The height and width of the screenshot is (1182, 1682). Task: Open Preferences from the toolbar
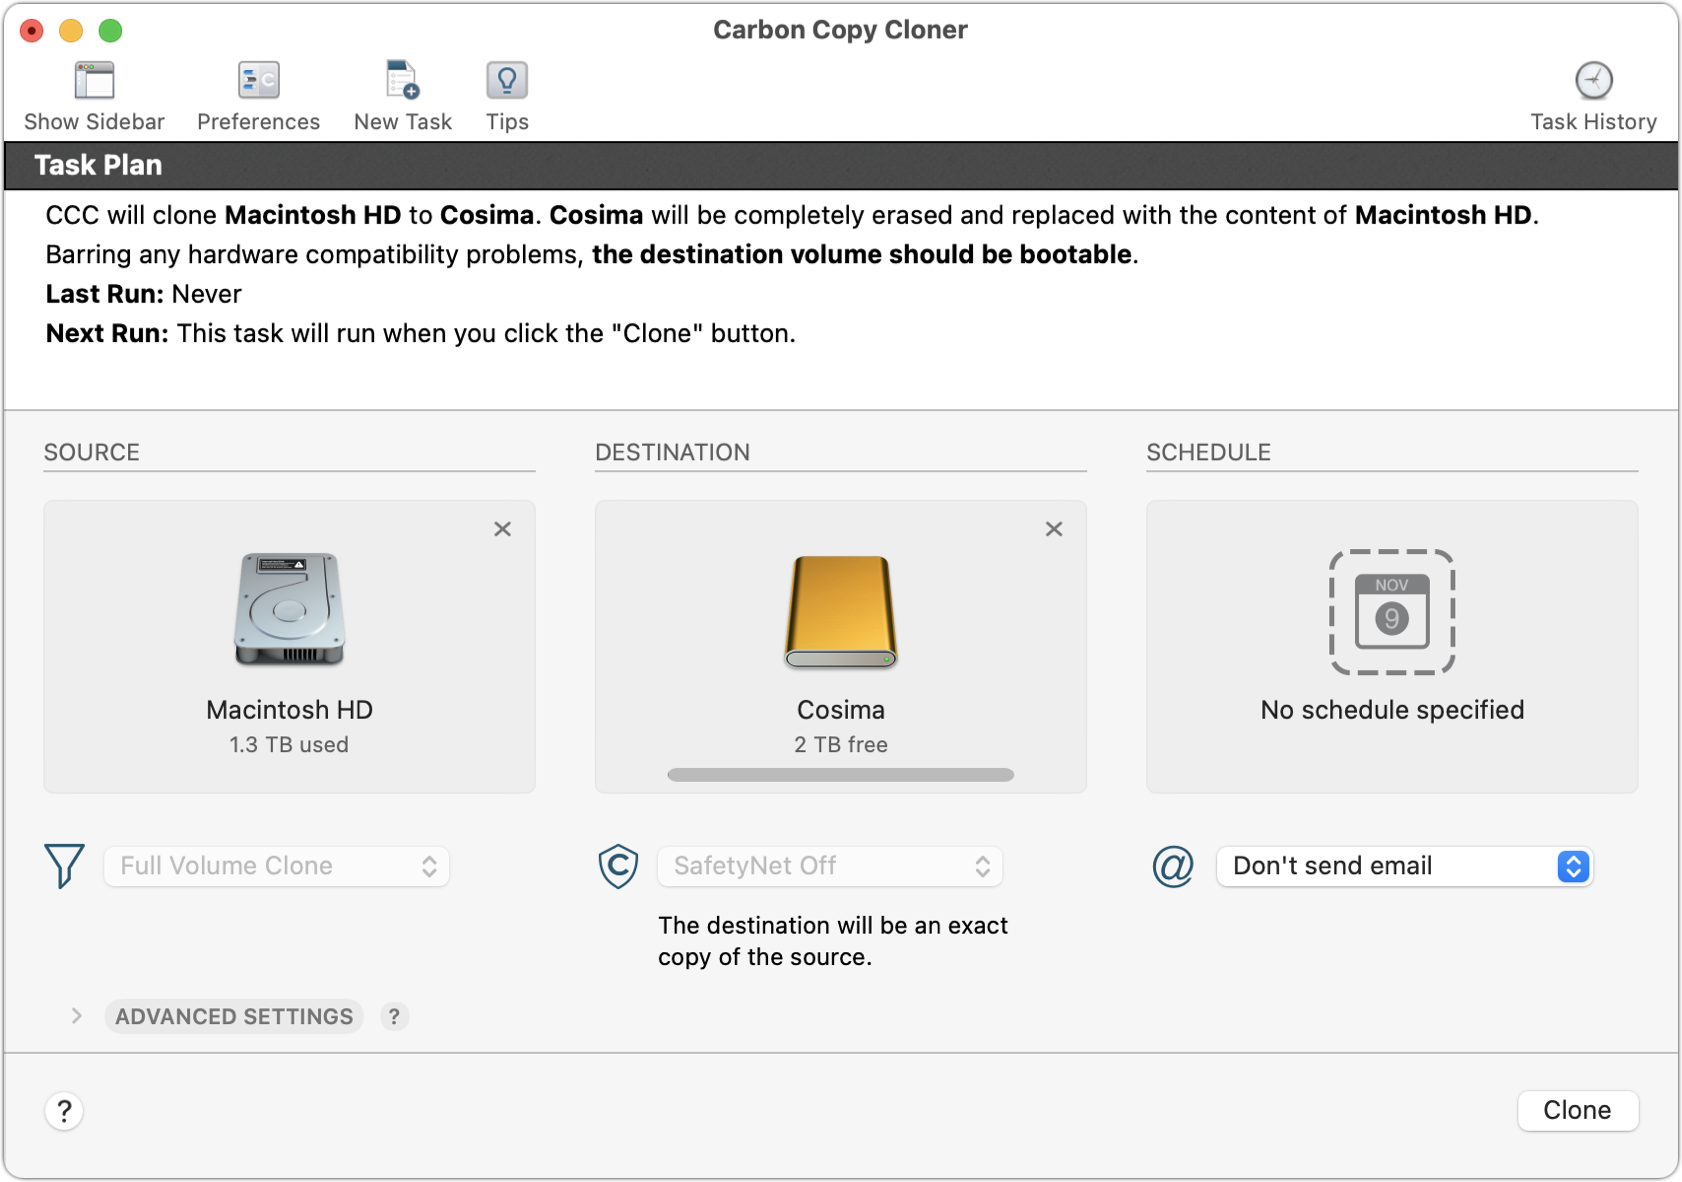click(x=258, y=81)
